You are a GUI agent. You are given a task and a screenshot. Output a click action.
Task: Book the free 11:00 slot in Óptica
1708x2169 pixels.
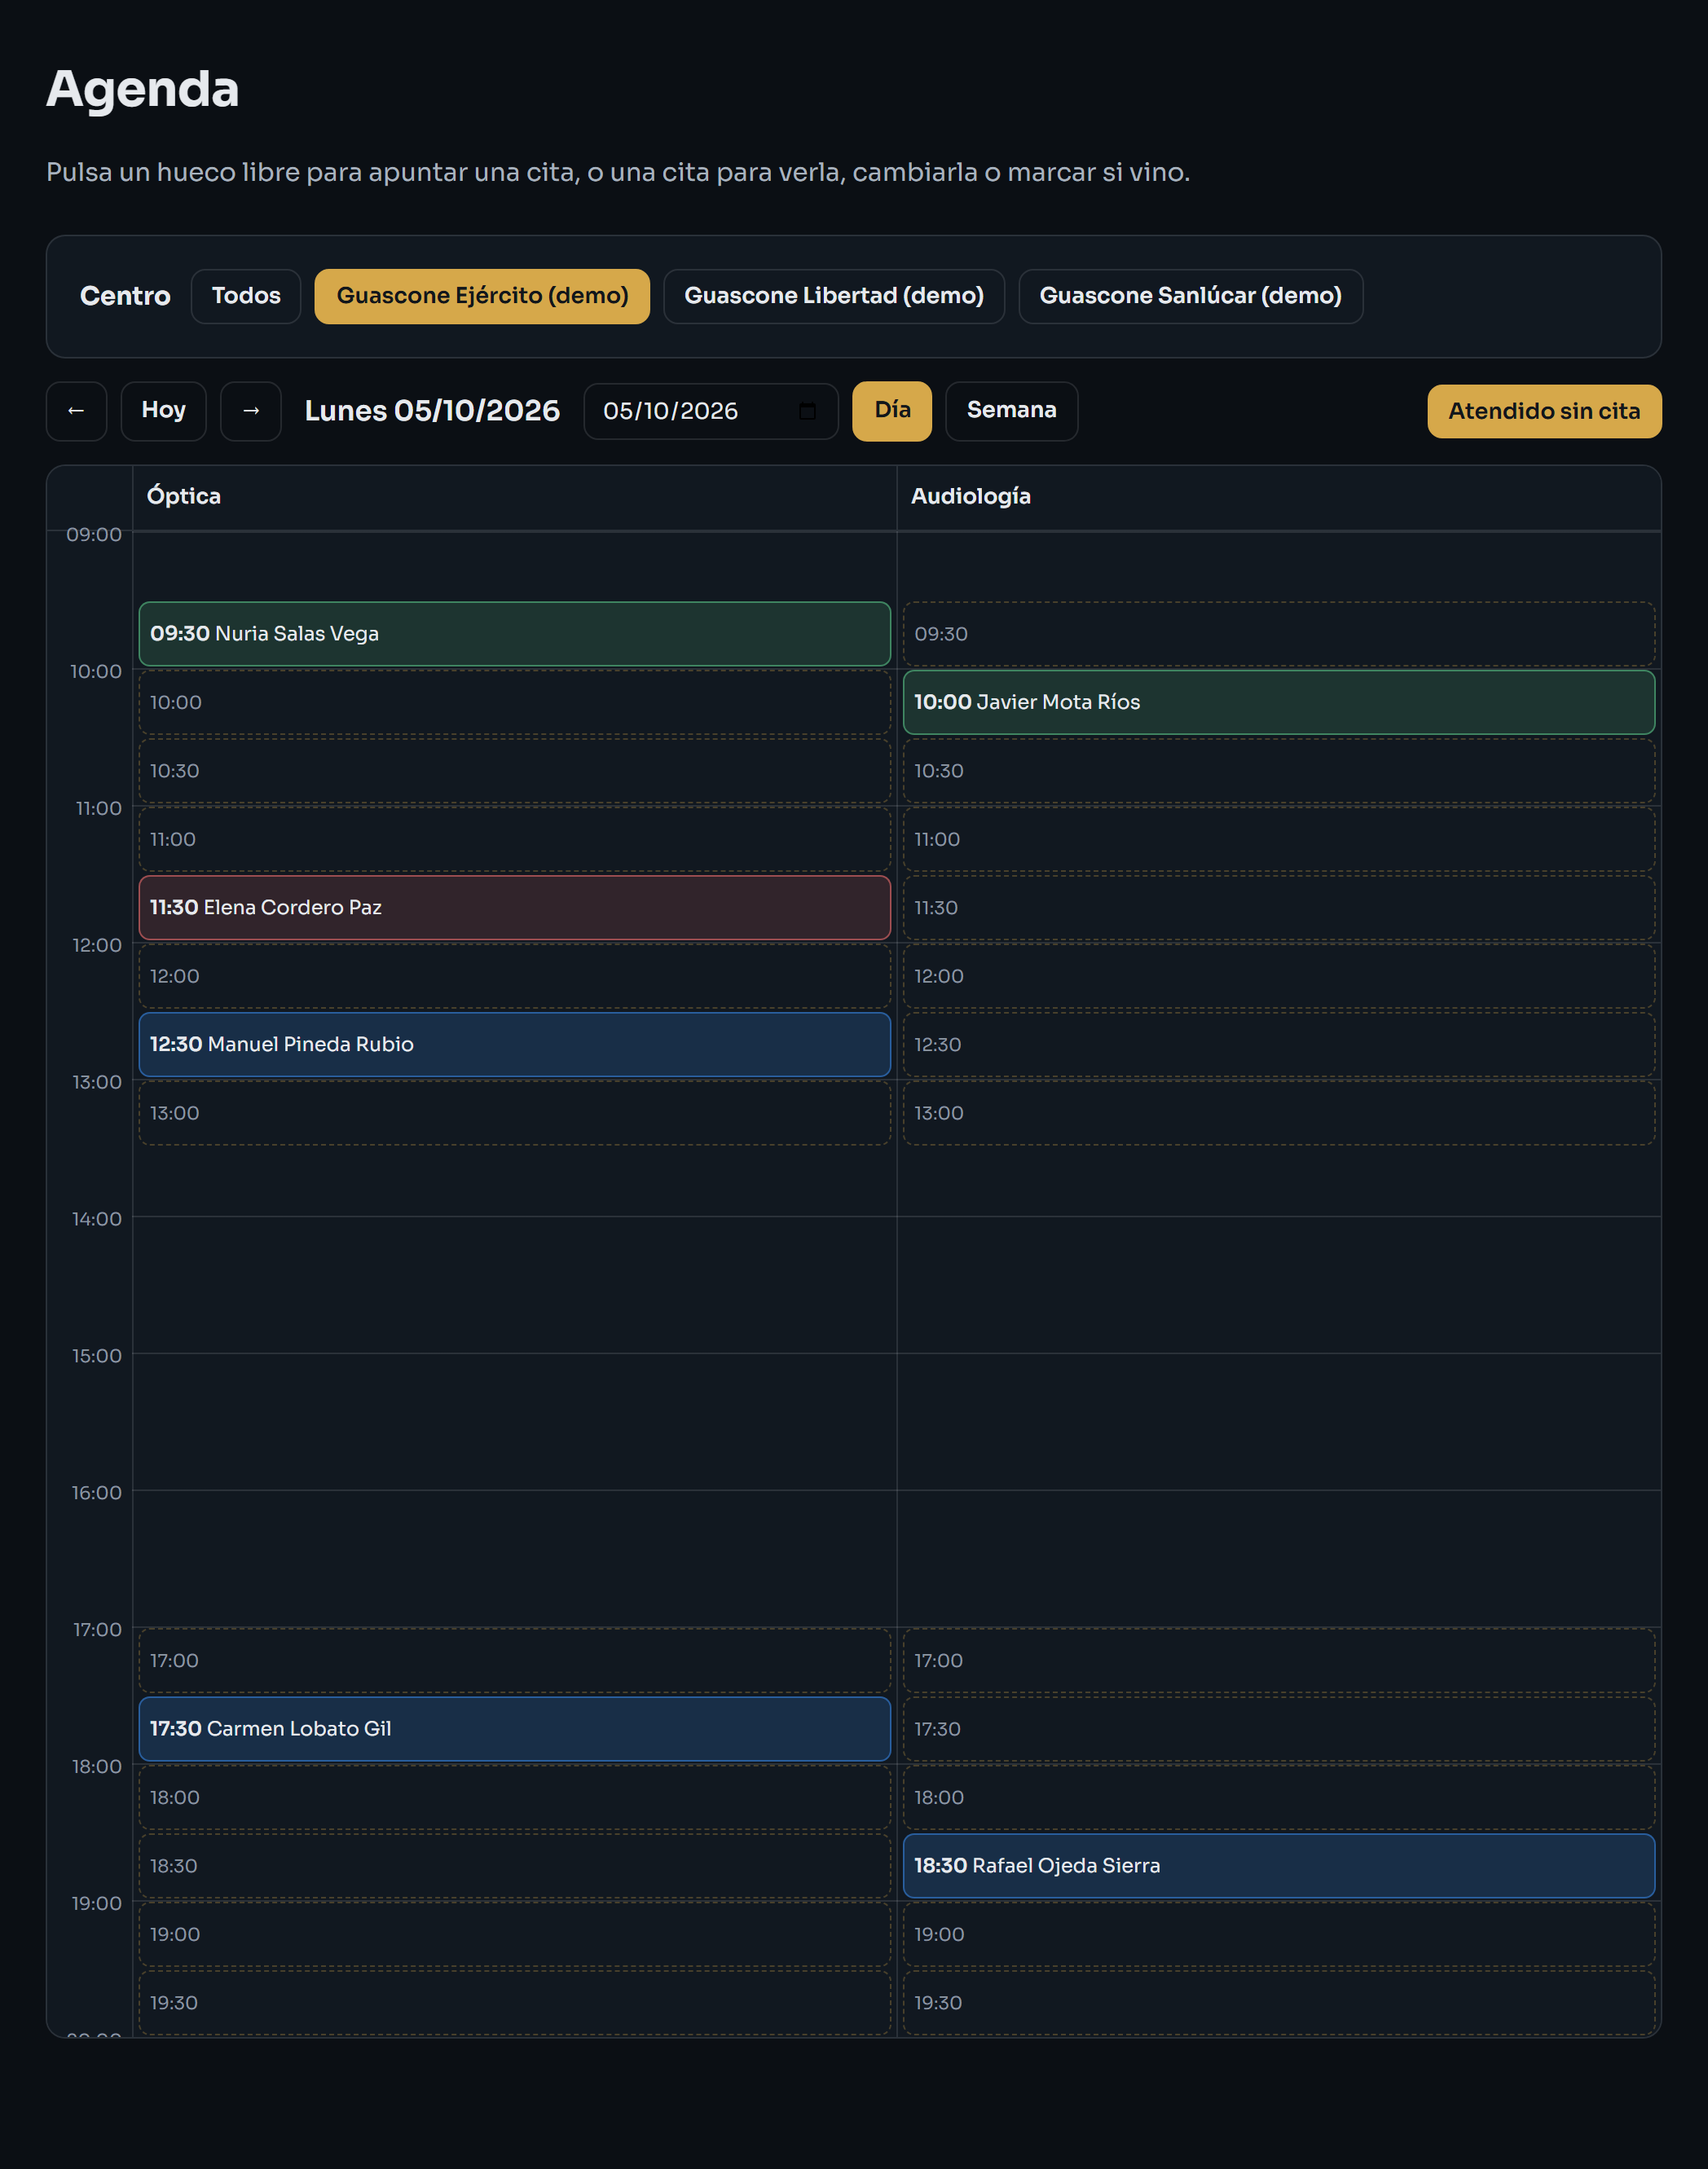tap(515, 839)
